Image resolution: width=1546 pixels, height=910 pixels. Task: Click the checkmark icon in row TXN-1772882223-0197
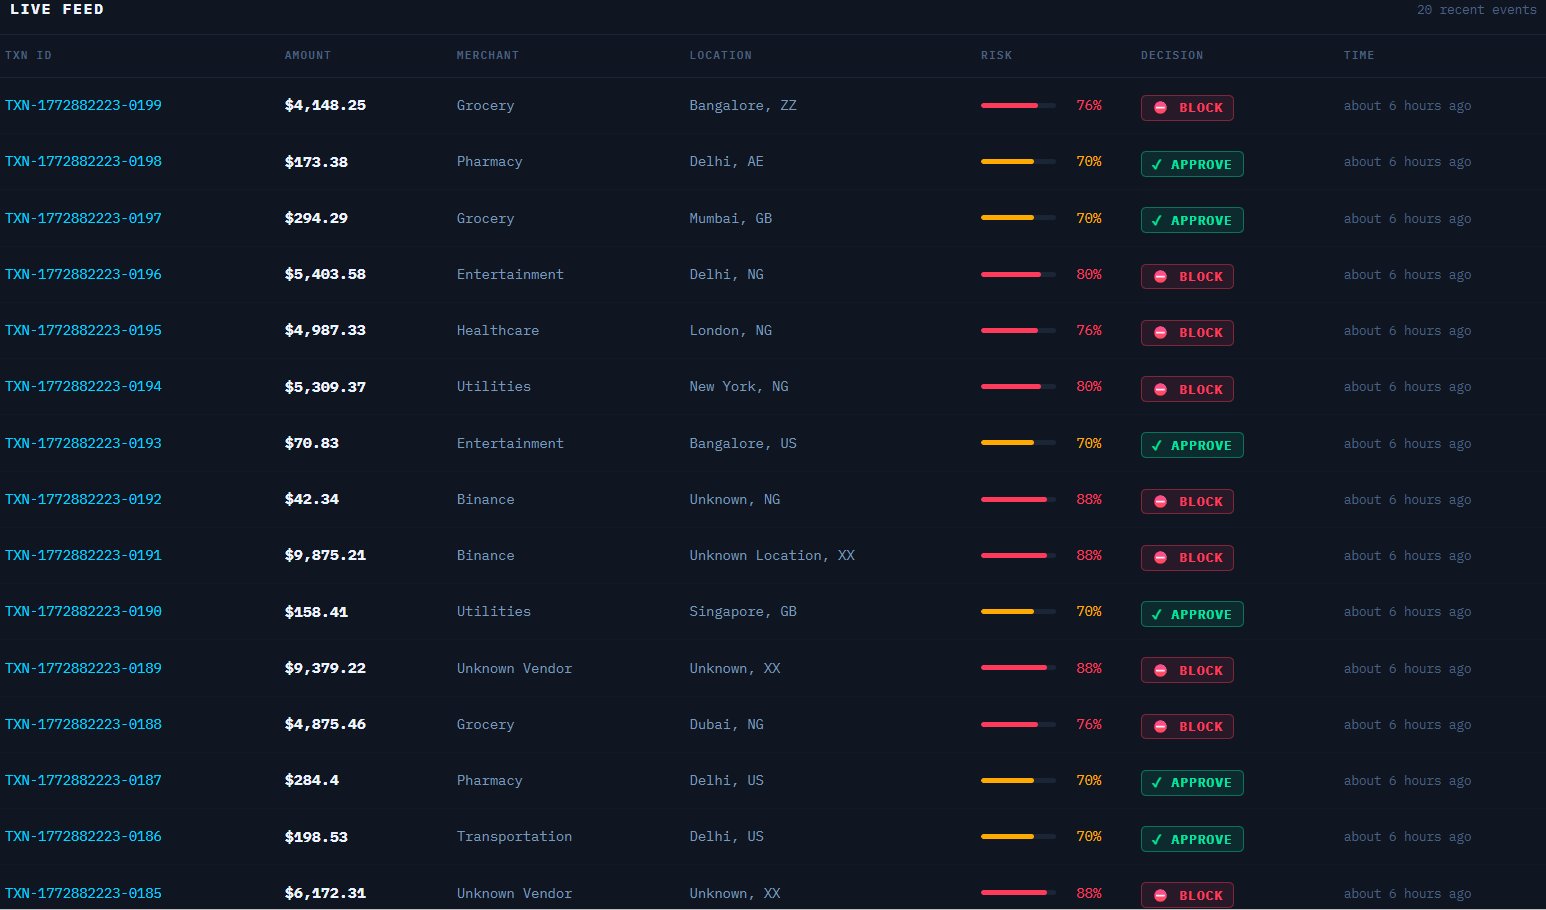pyautogui.click(x=1157, y=221)
